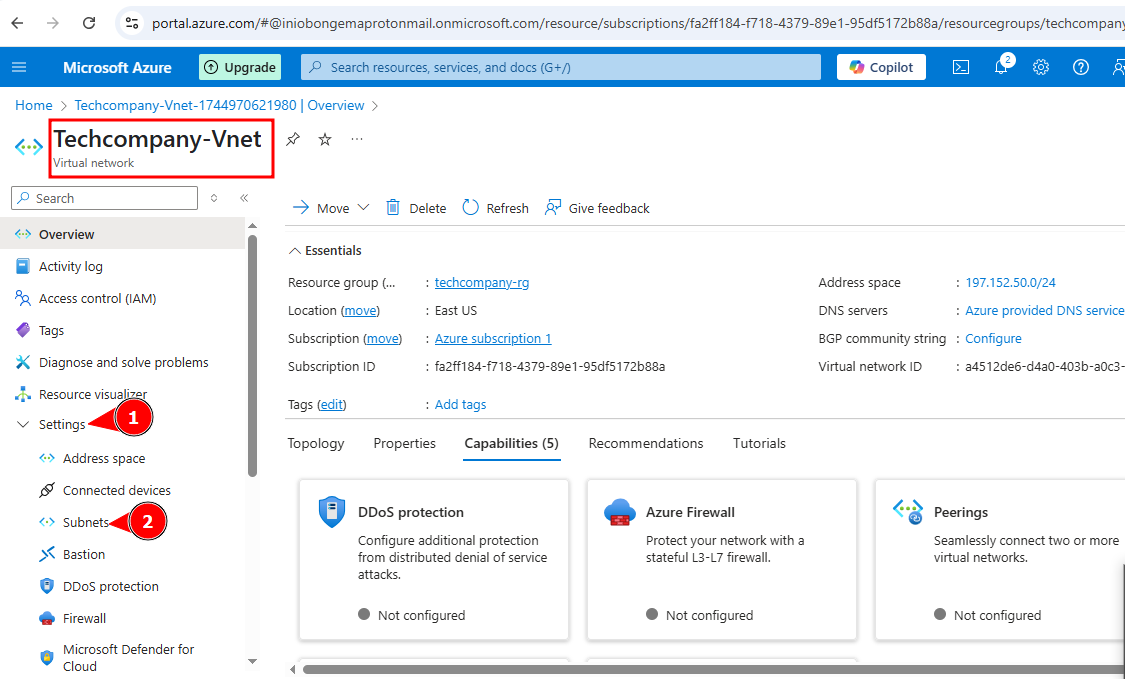Select Overview in the sidebar
The image size is (1125, 679).
pos(123,234)
